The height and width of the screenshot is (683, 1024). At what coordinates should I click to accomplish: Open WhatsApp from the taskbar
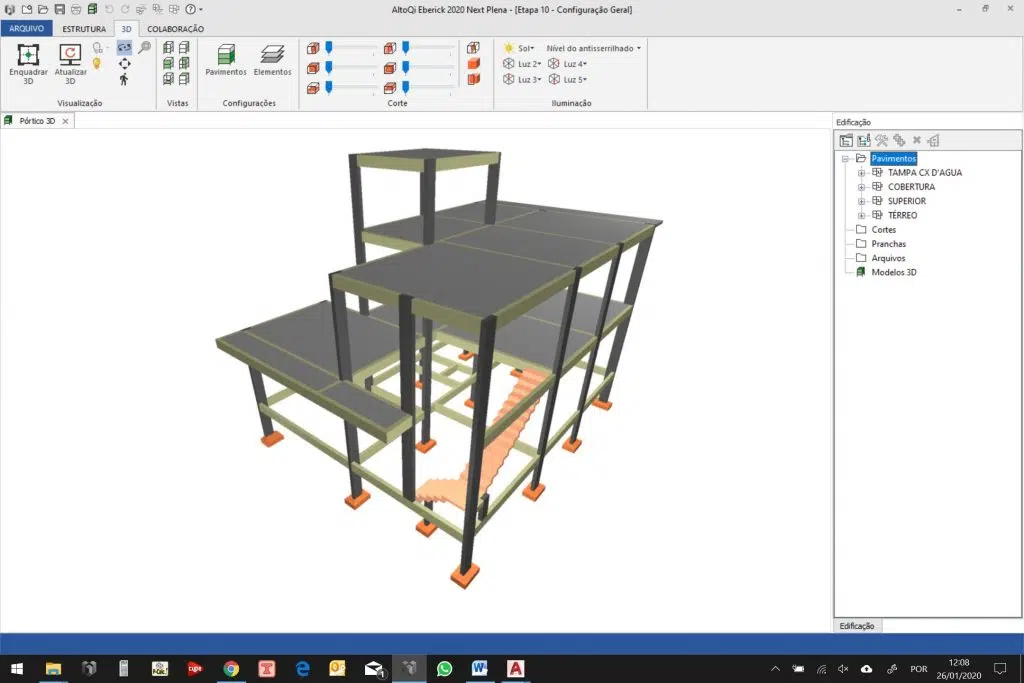pos(444,668)
